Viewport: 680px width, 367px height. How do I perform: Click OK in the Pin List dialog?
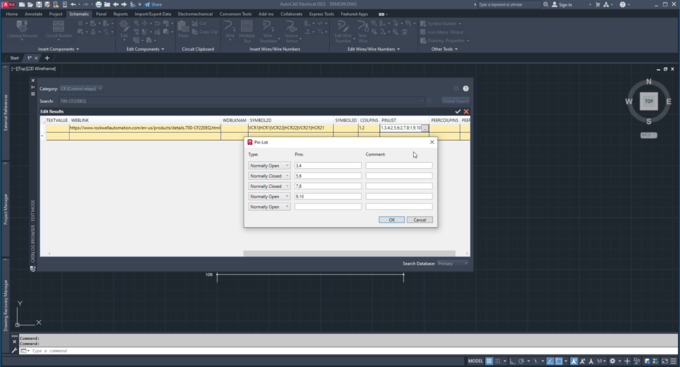[392, 220]
